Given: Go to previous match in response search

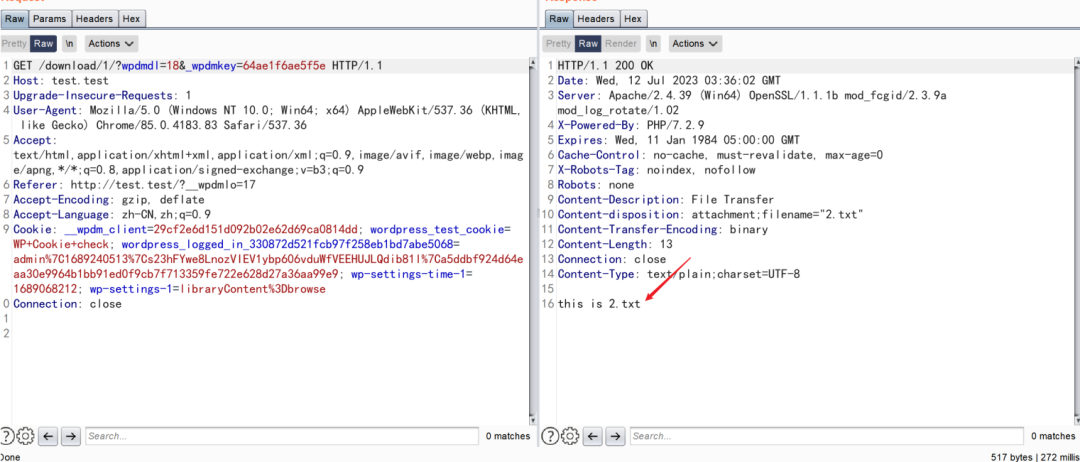Looking at the screenshot, I should [x=592, y=436].
